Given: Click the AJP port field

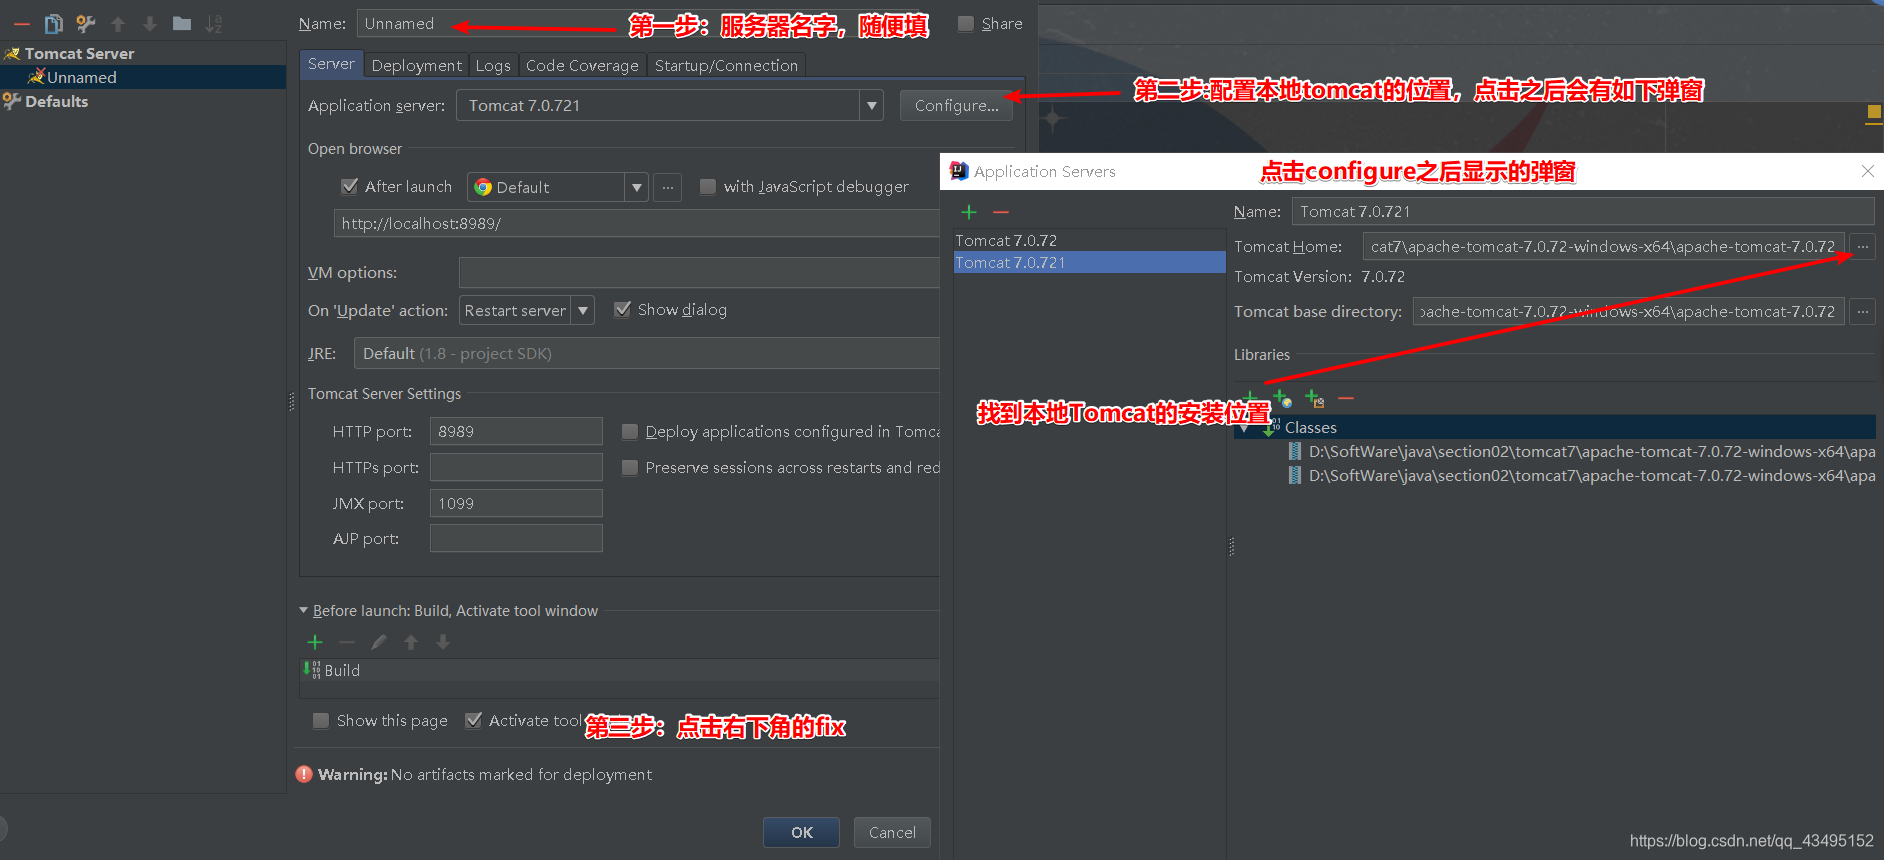Looking at the screenshot, I should 516,538.
